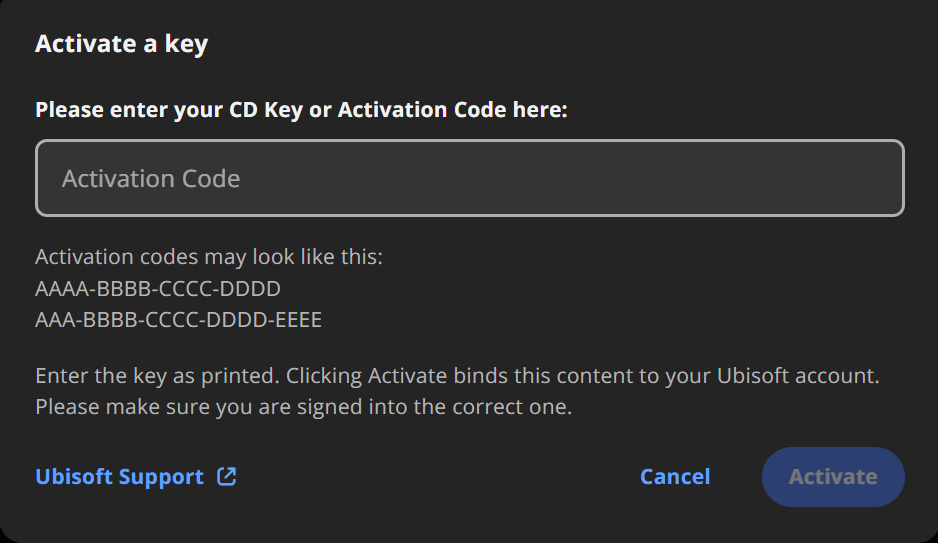Click the AAA-BBBB-CCCC-DDDD-EEEE example code
This screenshot has width=938, height=543.
178,321
